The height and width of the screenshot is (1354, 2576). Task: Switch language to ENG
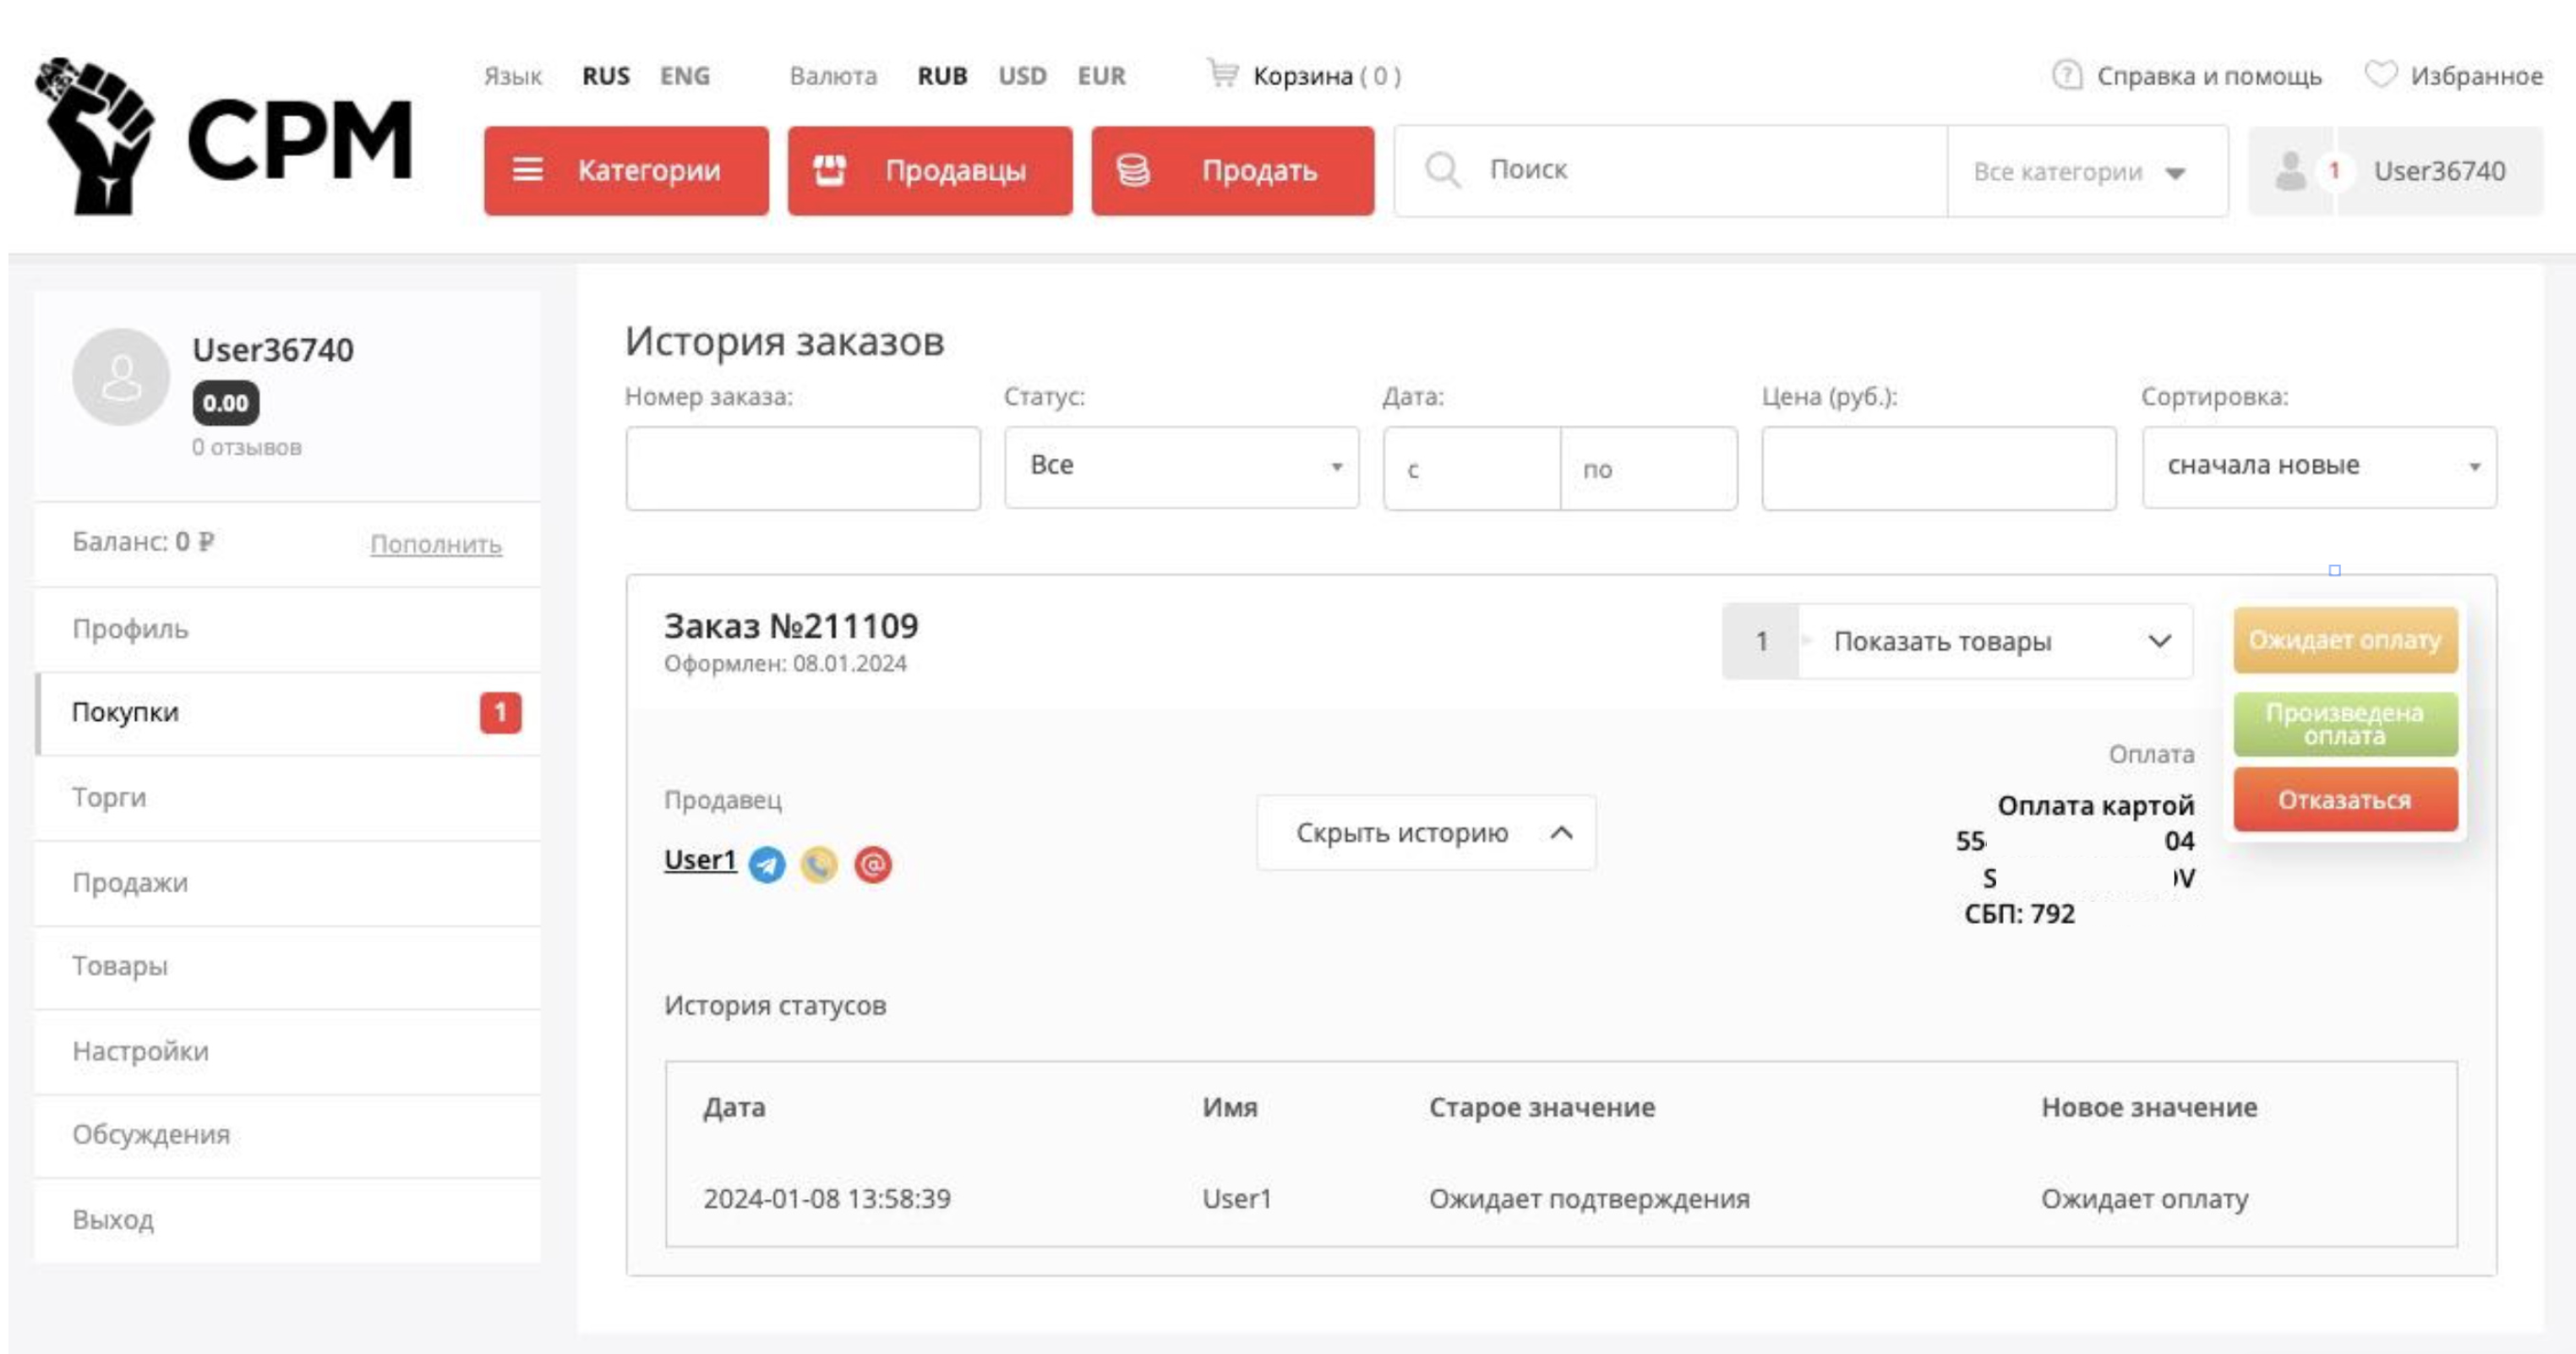click(x=685, y=76)
